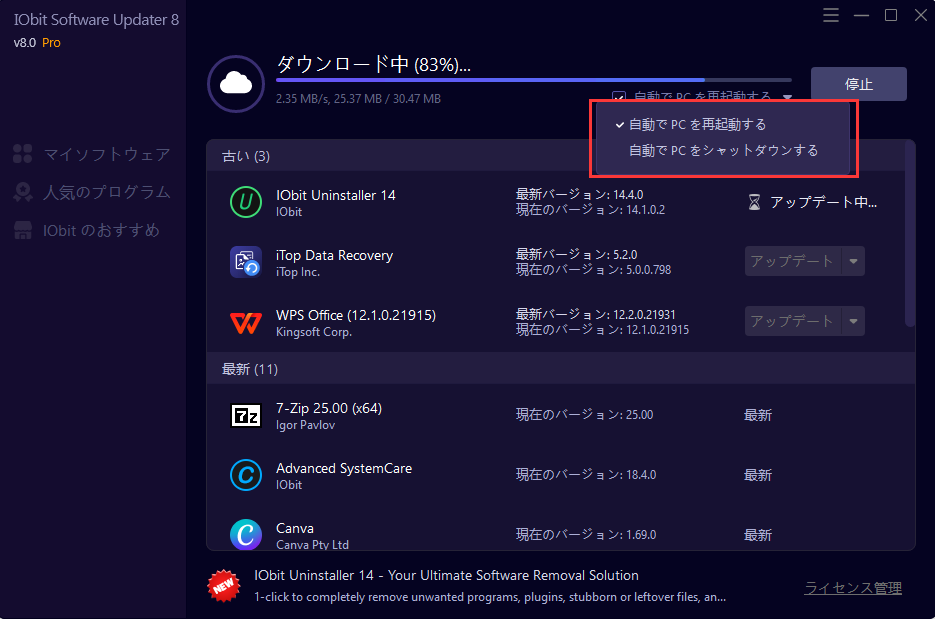Open the IObit のおすすめ tab
Viewport: 935px width, 619px height.
(x=87, y=230)
